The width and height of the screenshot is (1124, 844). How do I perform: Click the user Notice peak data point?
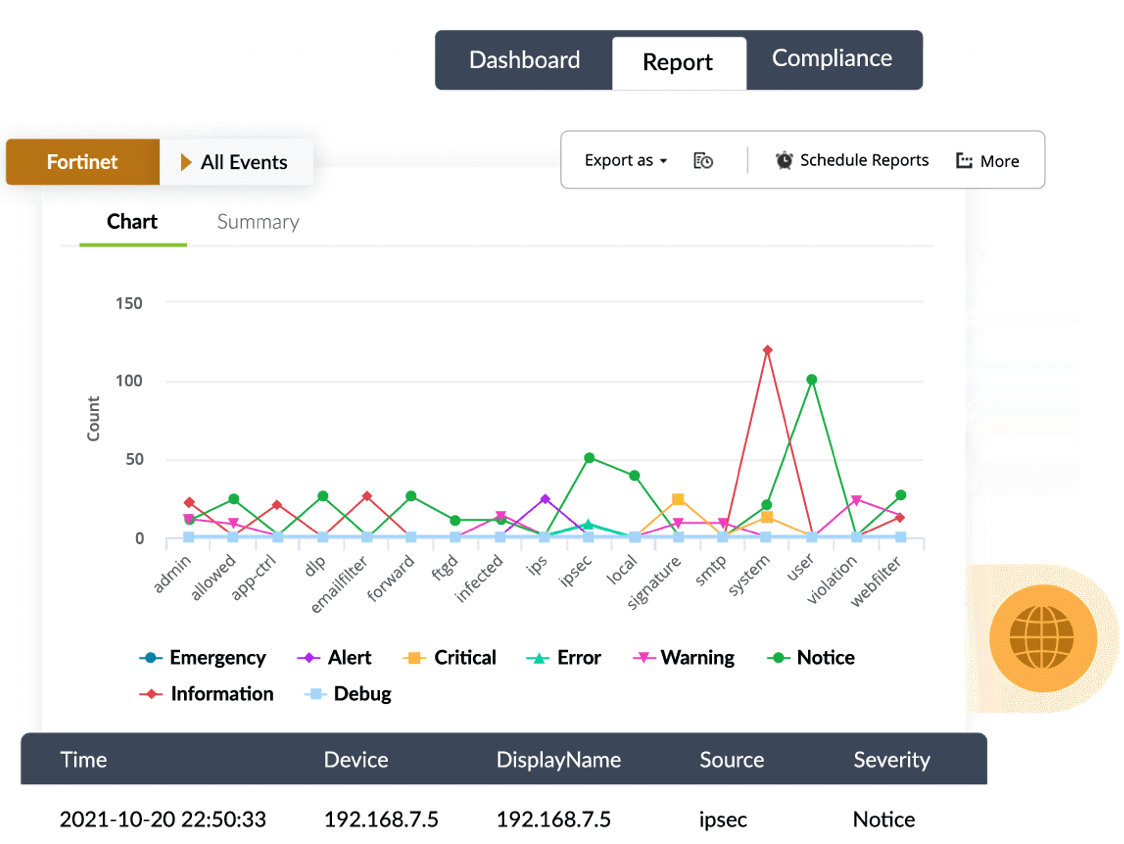click(x=812, y=380)
